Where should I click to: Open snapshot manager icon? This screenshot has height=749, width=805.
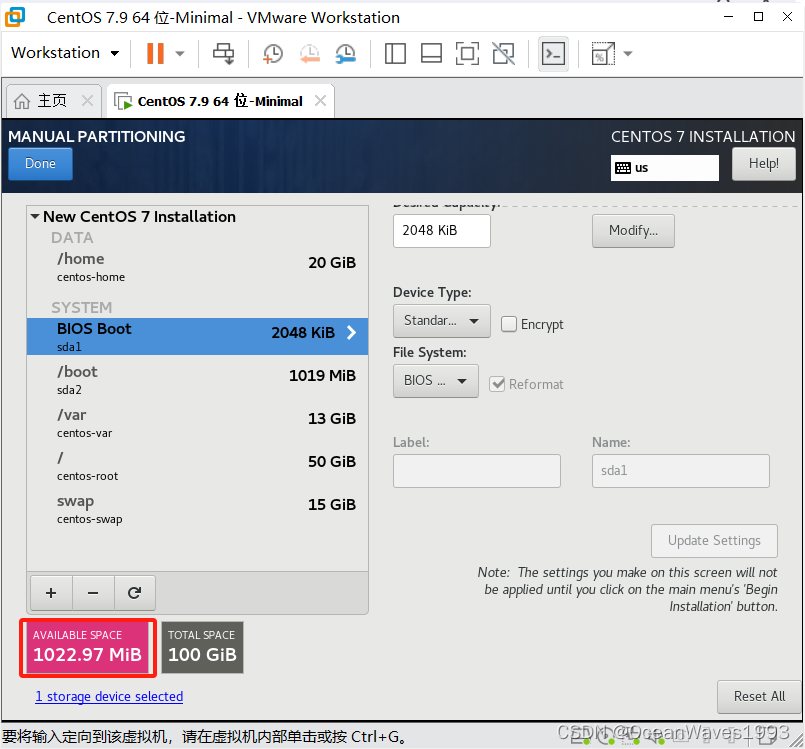[x=346, y=53]
